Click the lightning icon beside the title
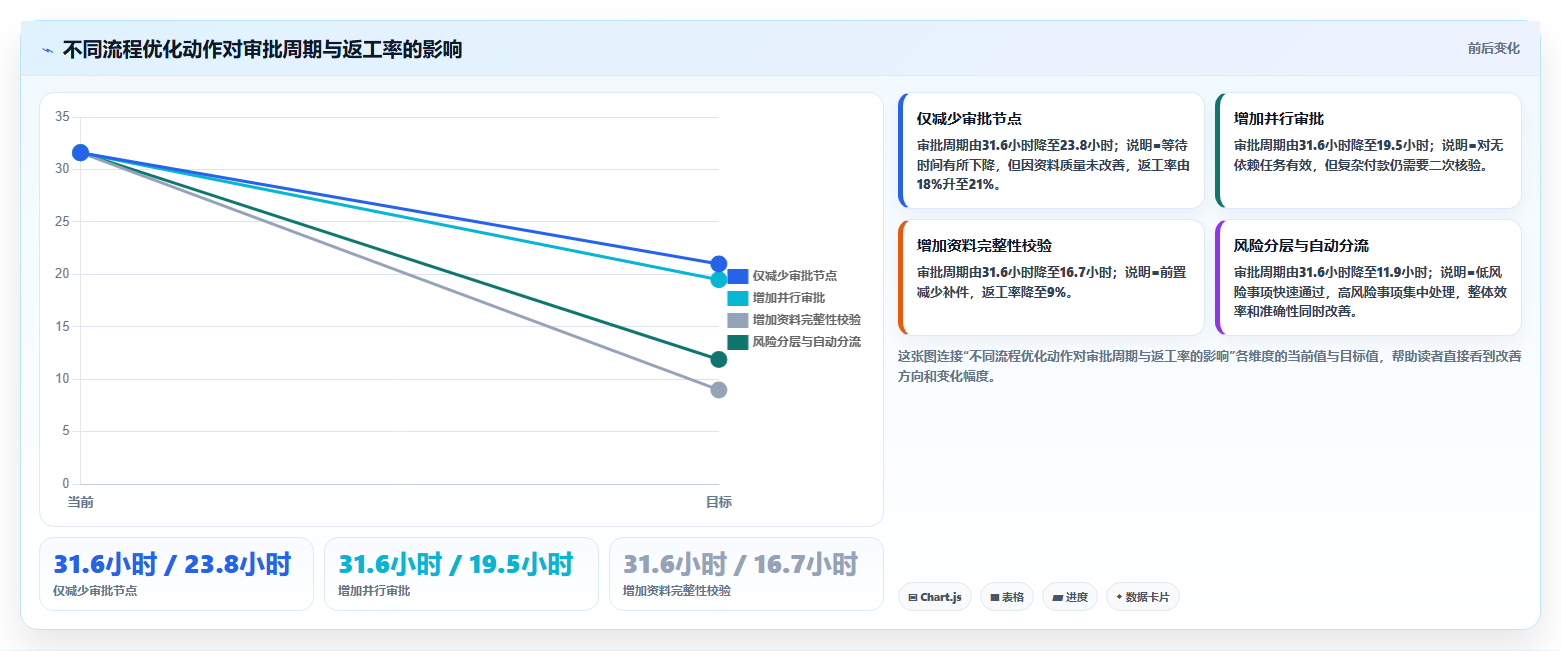Image resolution: width=1561 pixels, height=651 pixels. coord(47,50)
